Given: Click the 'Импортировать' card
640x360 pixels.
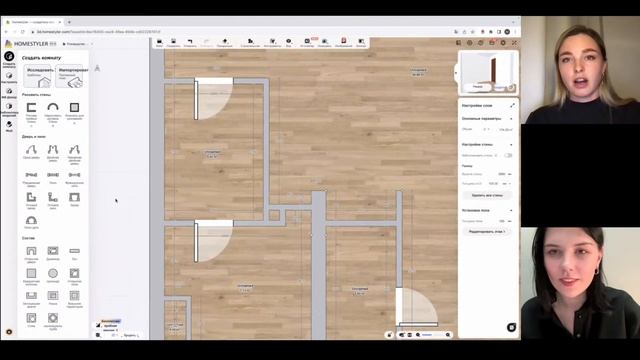Looking at the screenshot, I should (69, 76).
